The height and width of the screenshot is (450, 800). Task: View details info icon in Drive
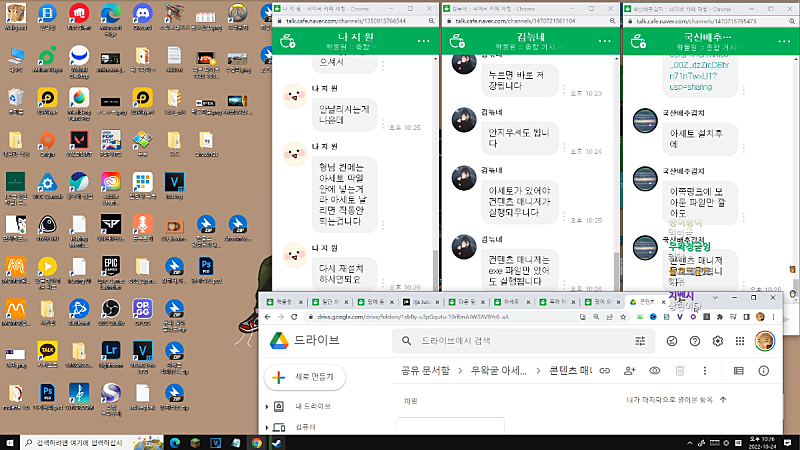tap(763, 371)
